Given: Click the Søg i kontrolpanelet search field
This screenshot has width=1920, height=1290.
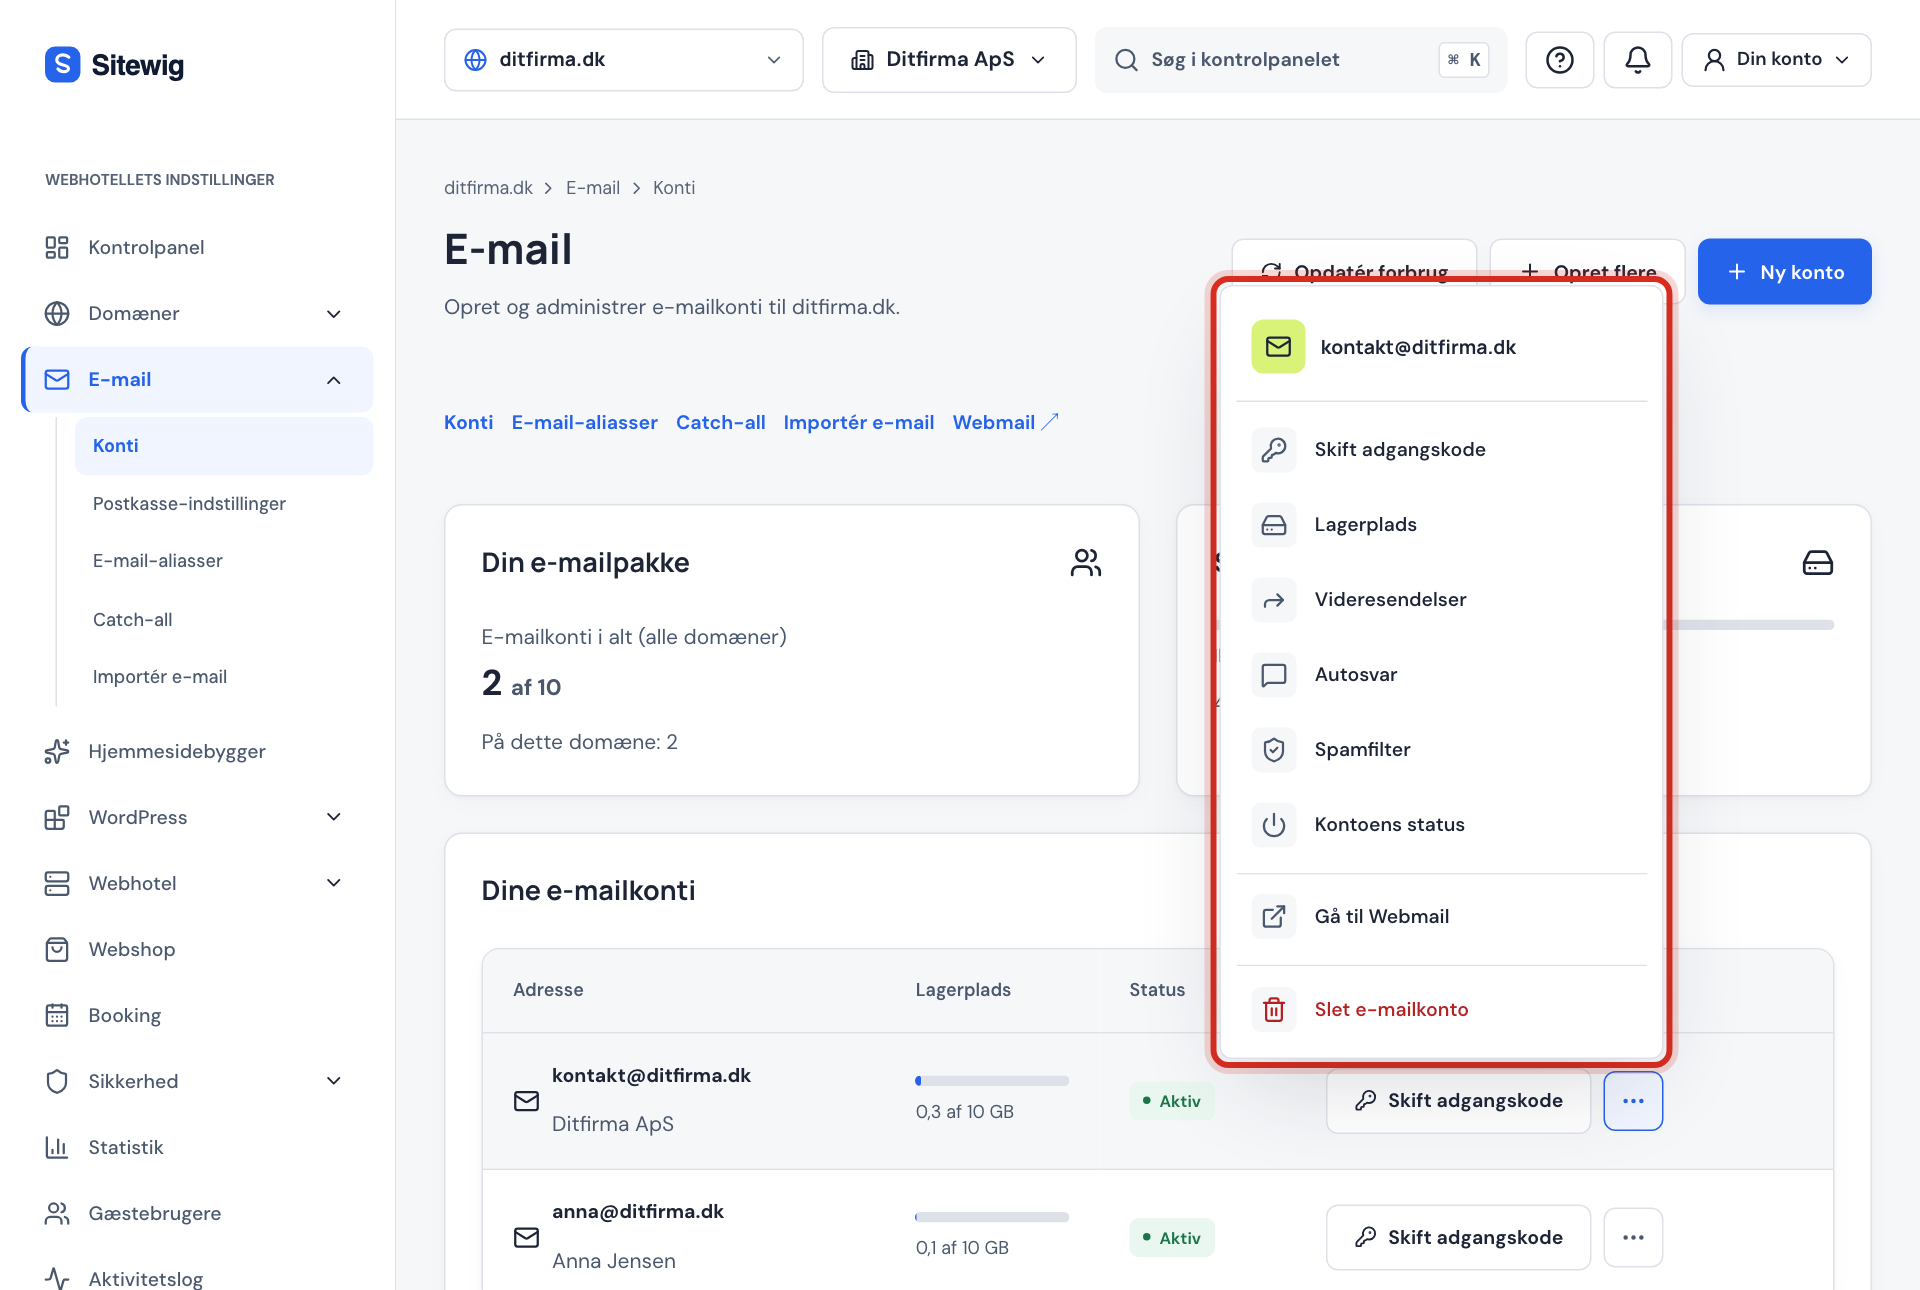Looking at the screenshot, I should pos(1300,60).
